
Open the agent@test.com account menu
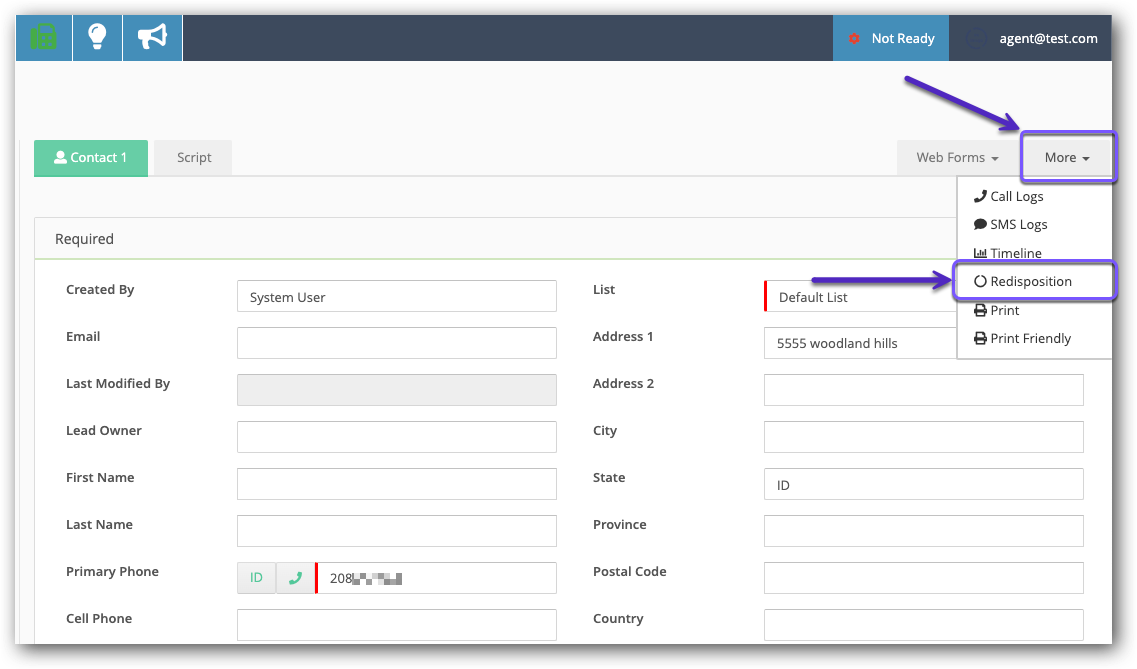pos(1037,39)
